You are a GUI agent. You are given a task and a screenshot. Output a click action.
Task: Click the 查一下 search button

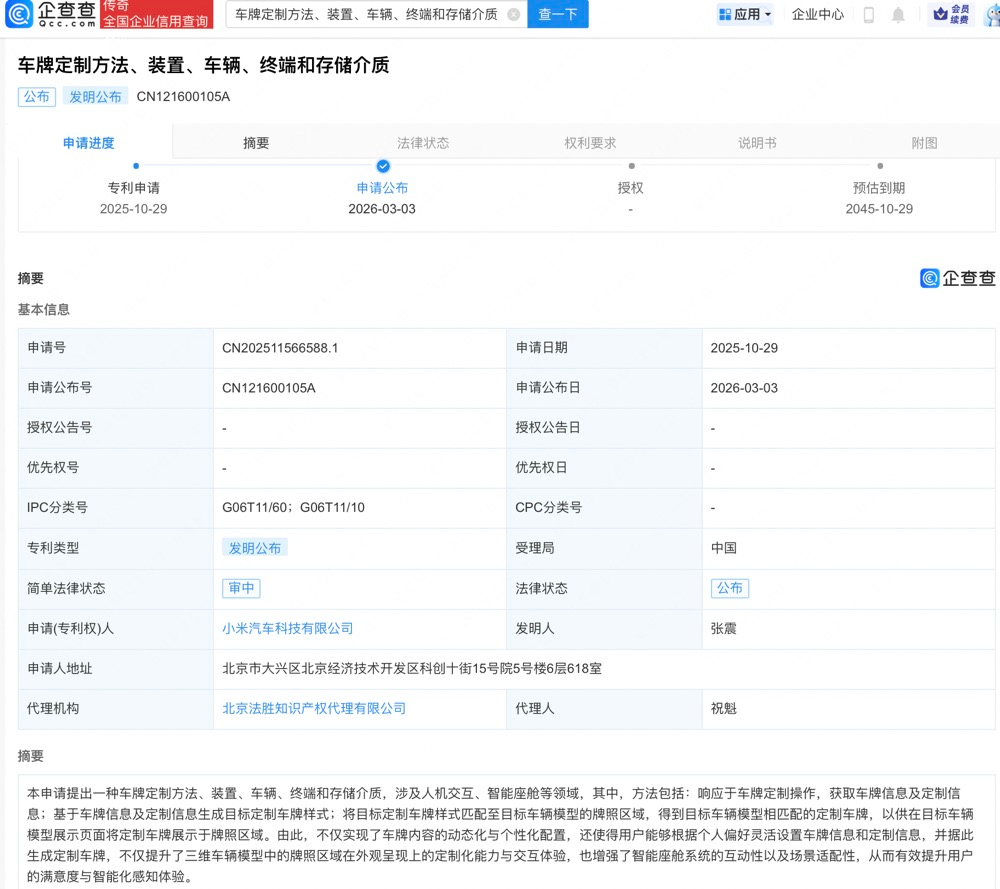pyautogui.click(x=557, y=15)
